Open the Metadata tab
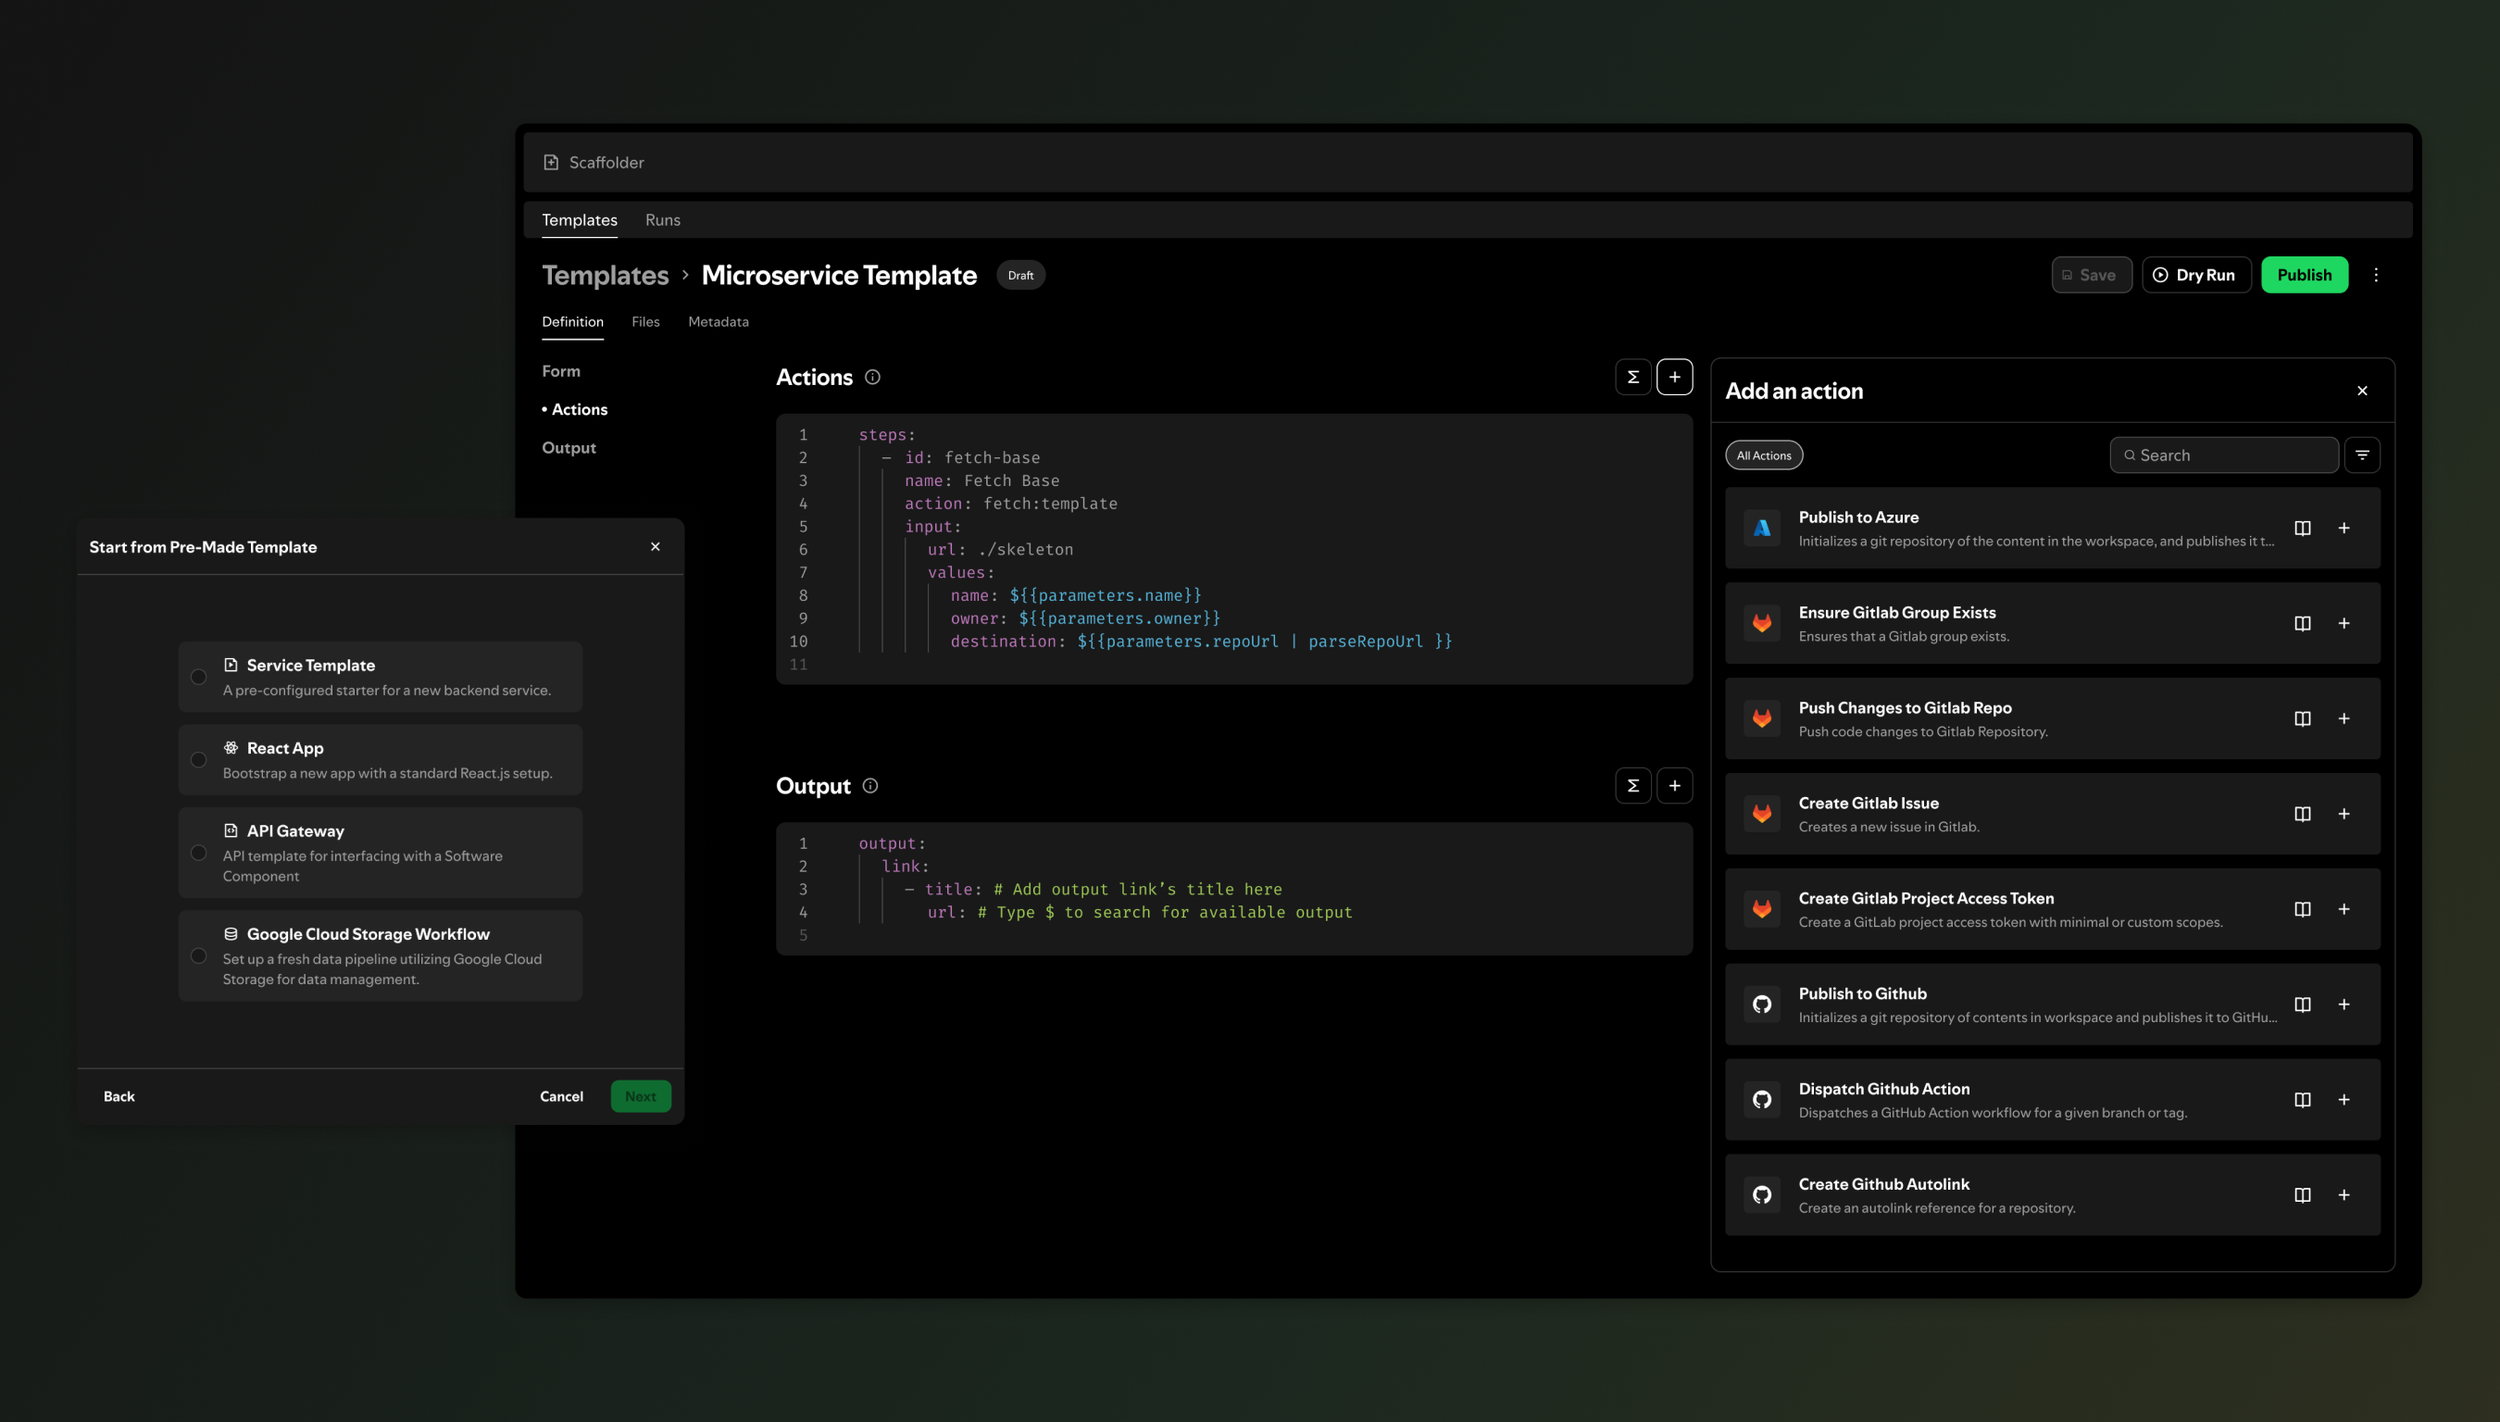The width and height of the screenshot is (2500, 1422). pos(718,322)
